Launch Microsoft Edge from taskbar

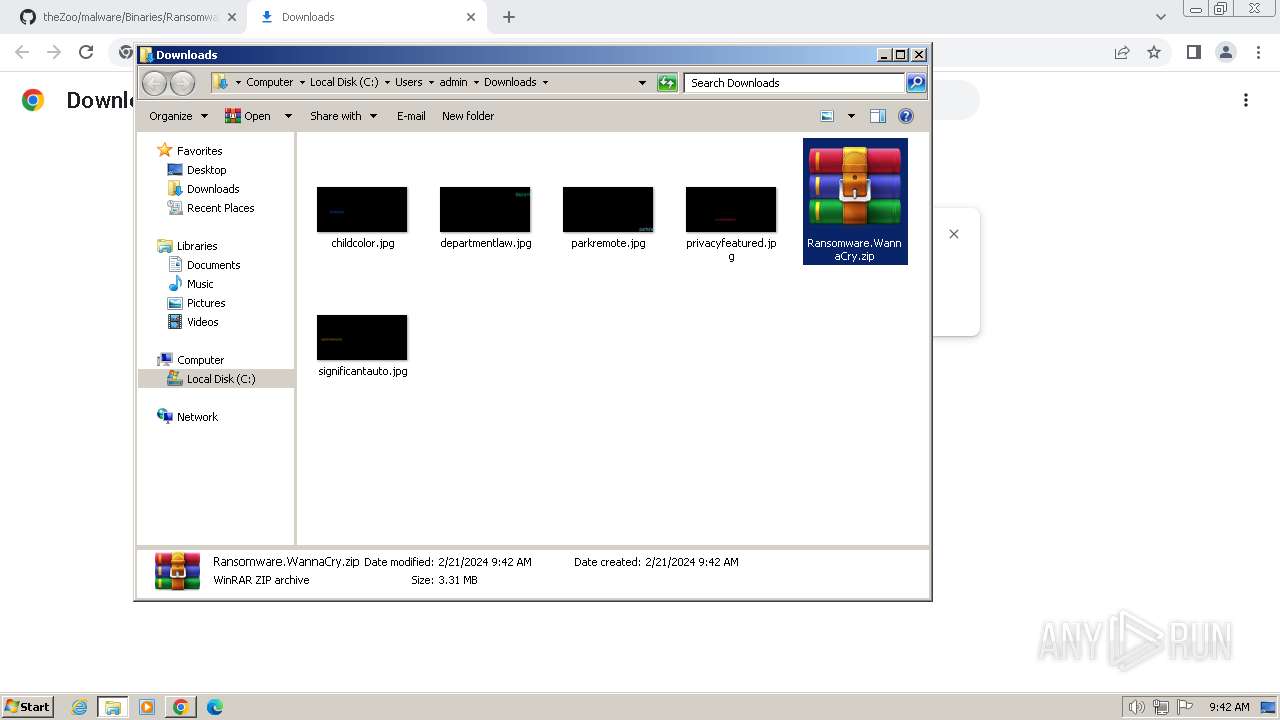pyautogui.click(x=214, y=707)
